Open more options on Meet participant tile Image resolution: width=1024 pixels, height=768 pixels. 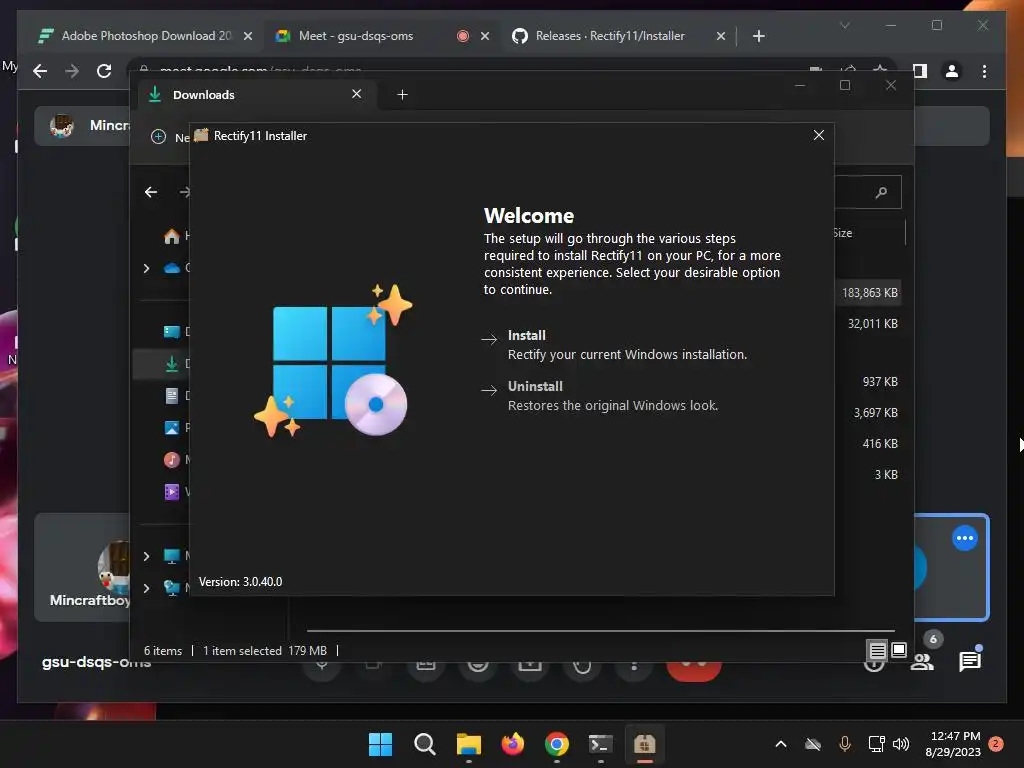click(965, 538)
